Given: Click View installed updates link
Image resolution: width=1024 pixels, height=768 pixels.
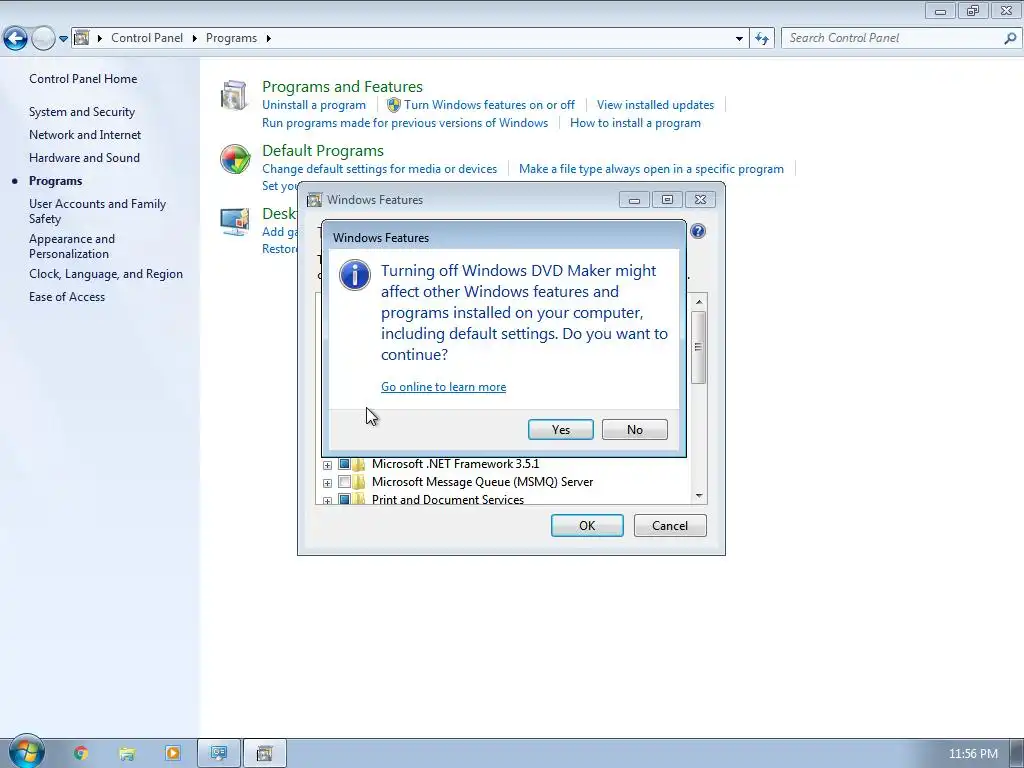Looking at the screenshot, I should tap(655, 104).
